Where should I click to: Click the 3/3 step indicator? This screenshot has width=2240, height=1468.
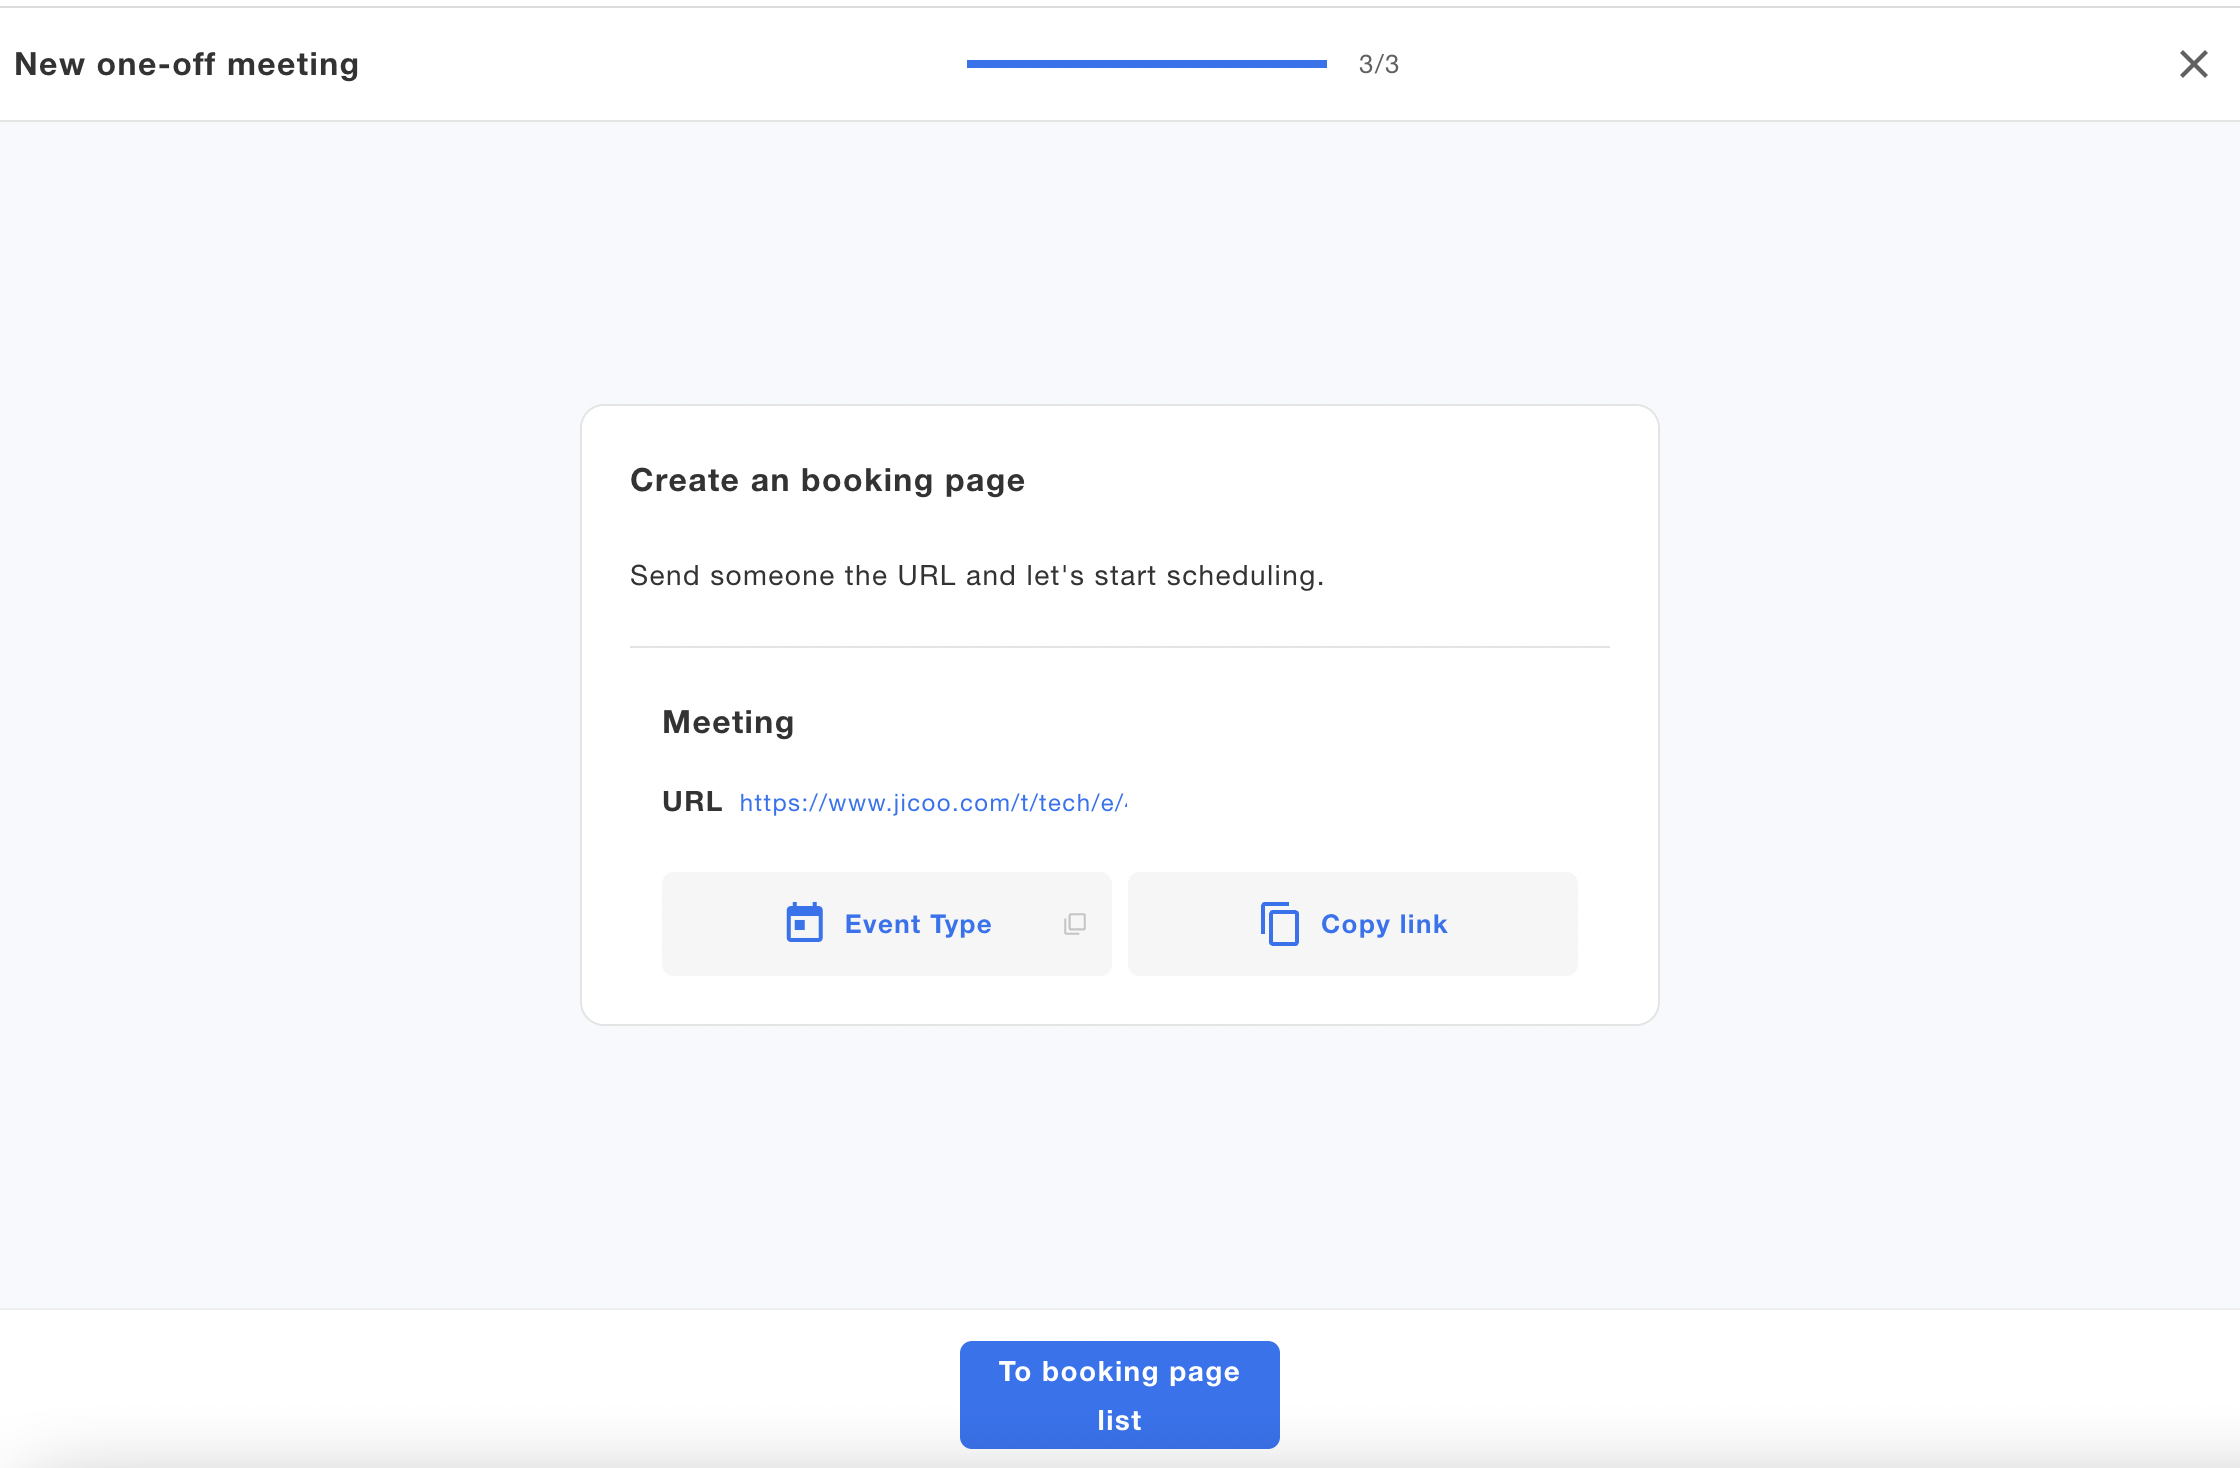pyautogui.click(x=1378, y=64)
